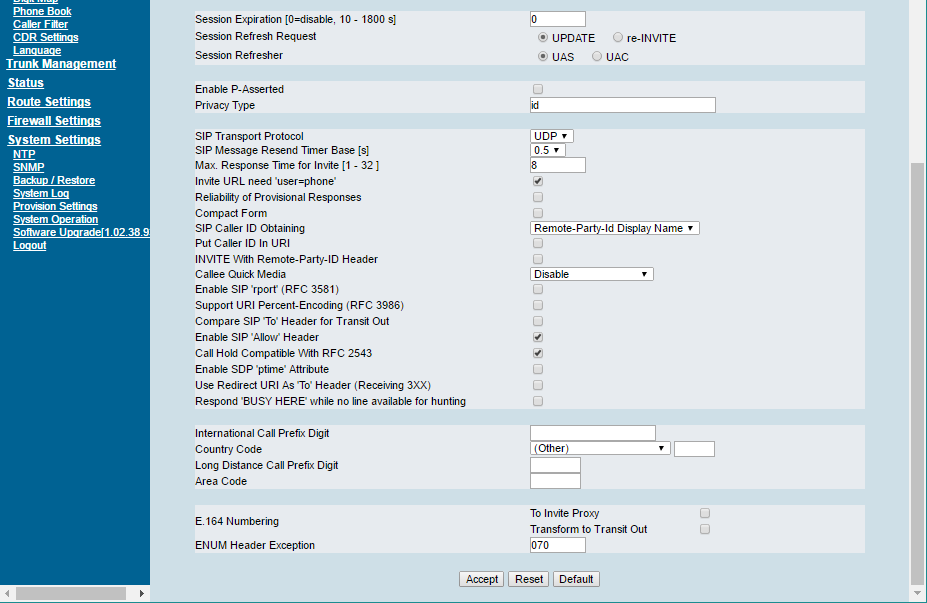Toggle Enable SIP 'Allow' Header checkbox
The height and width of the screenshot is (603, 927).
point(538,337)
